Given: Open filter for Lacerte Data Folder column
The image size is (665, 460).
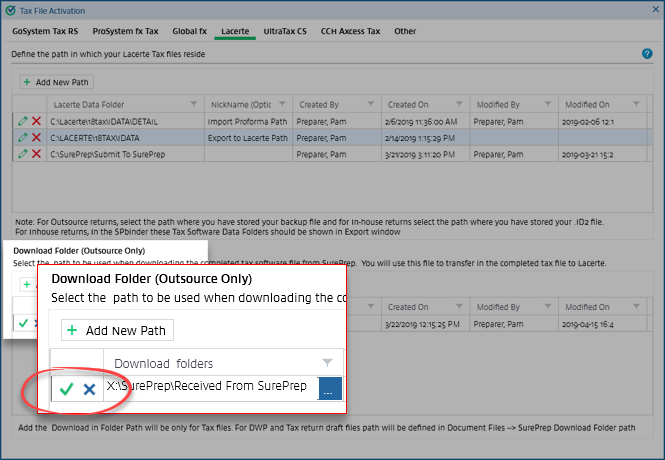Looking at the screenshot, I should (x=193, y=105).
